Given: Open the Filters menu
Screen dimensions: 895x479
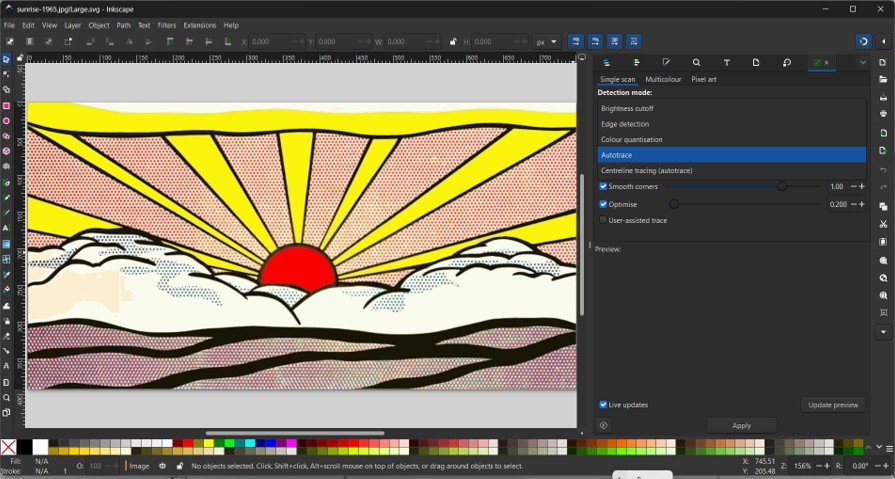Looking at the screenshot, I should point(167,25).
